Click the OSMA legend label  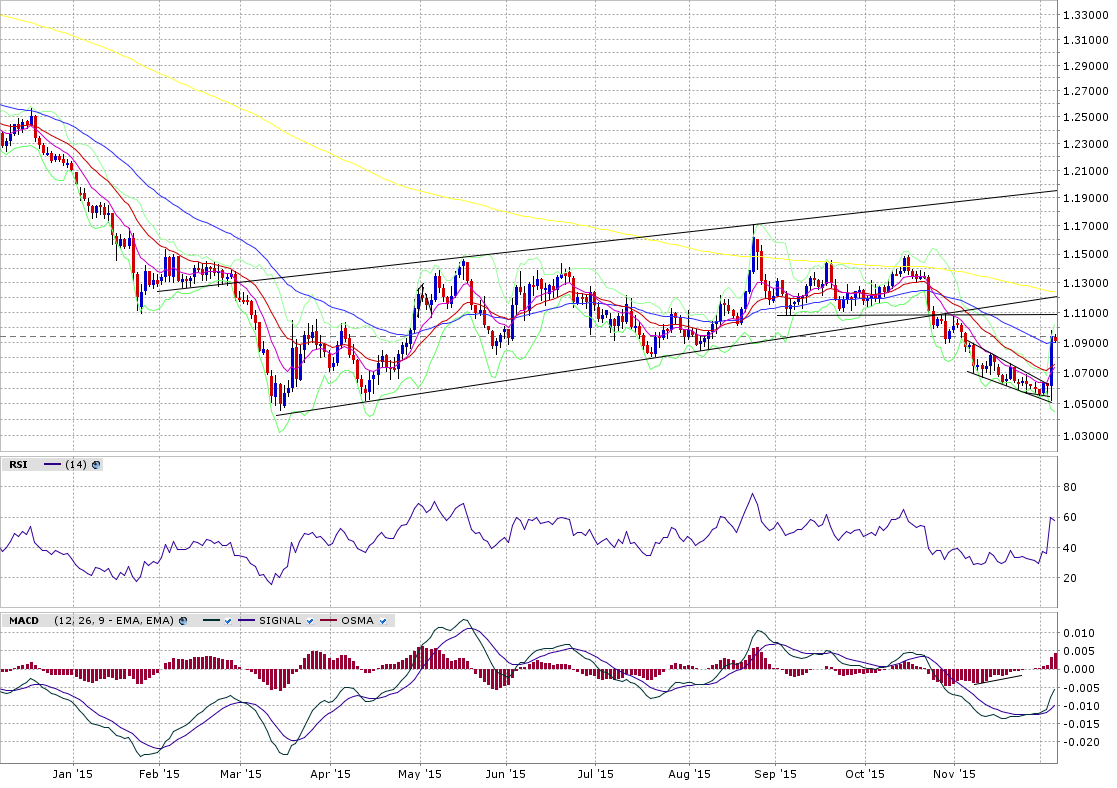(357, 620)
